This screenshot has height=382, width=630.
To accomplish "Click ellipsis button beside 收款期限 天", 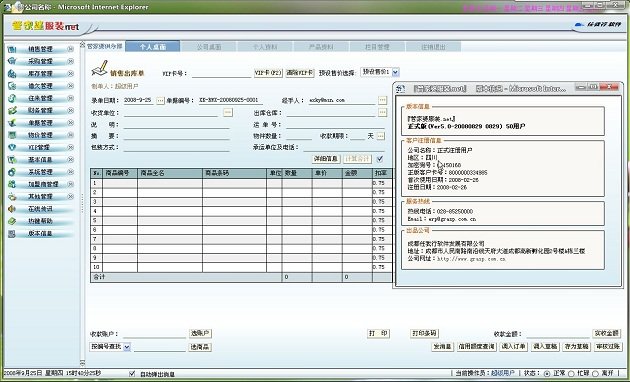I will (380, 136).
